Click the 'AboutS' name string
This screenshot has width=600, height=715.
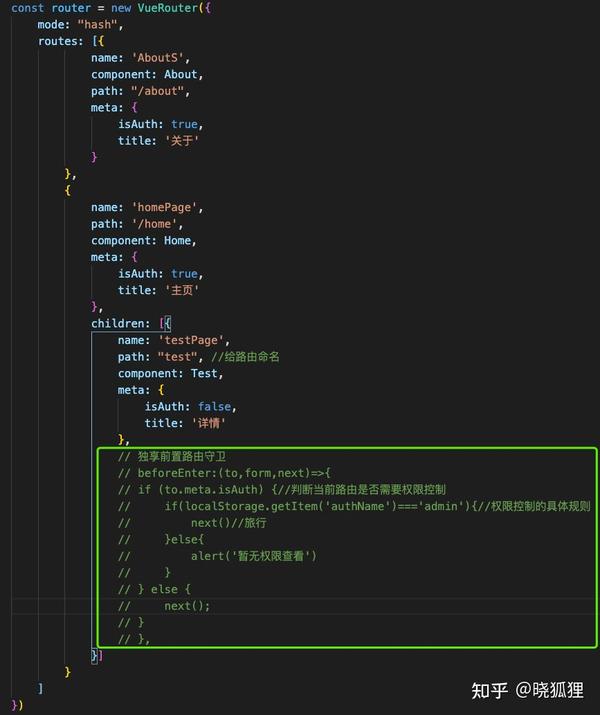[x=157, y=58]
